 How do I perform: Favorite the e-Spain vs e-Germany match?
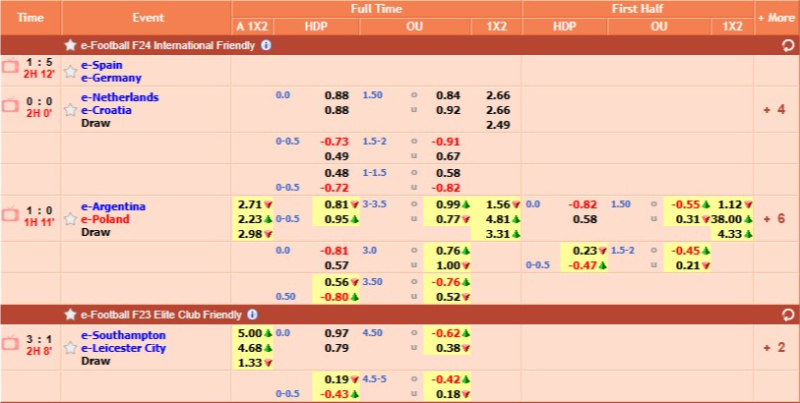pyautogui.click(x=70, y=72)
